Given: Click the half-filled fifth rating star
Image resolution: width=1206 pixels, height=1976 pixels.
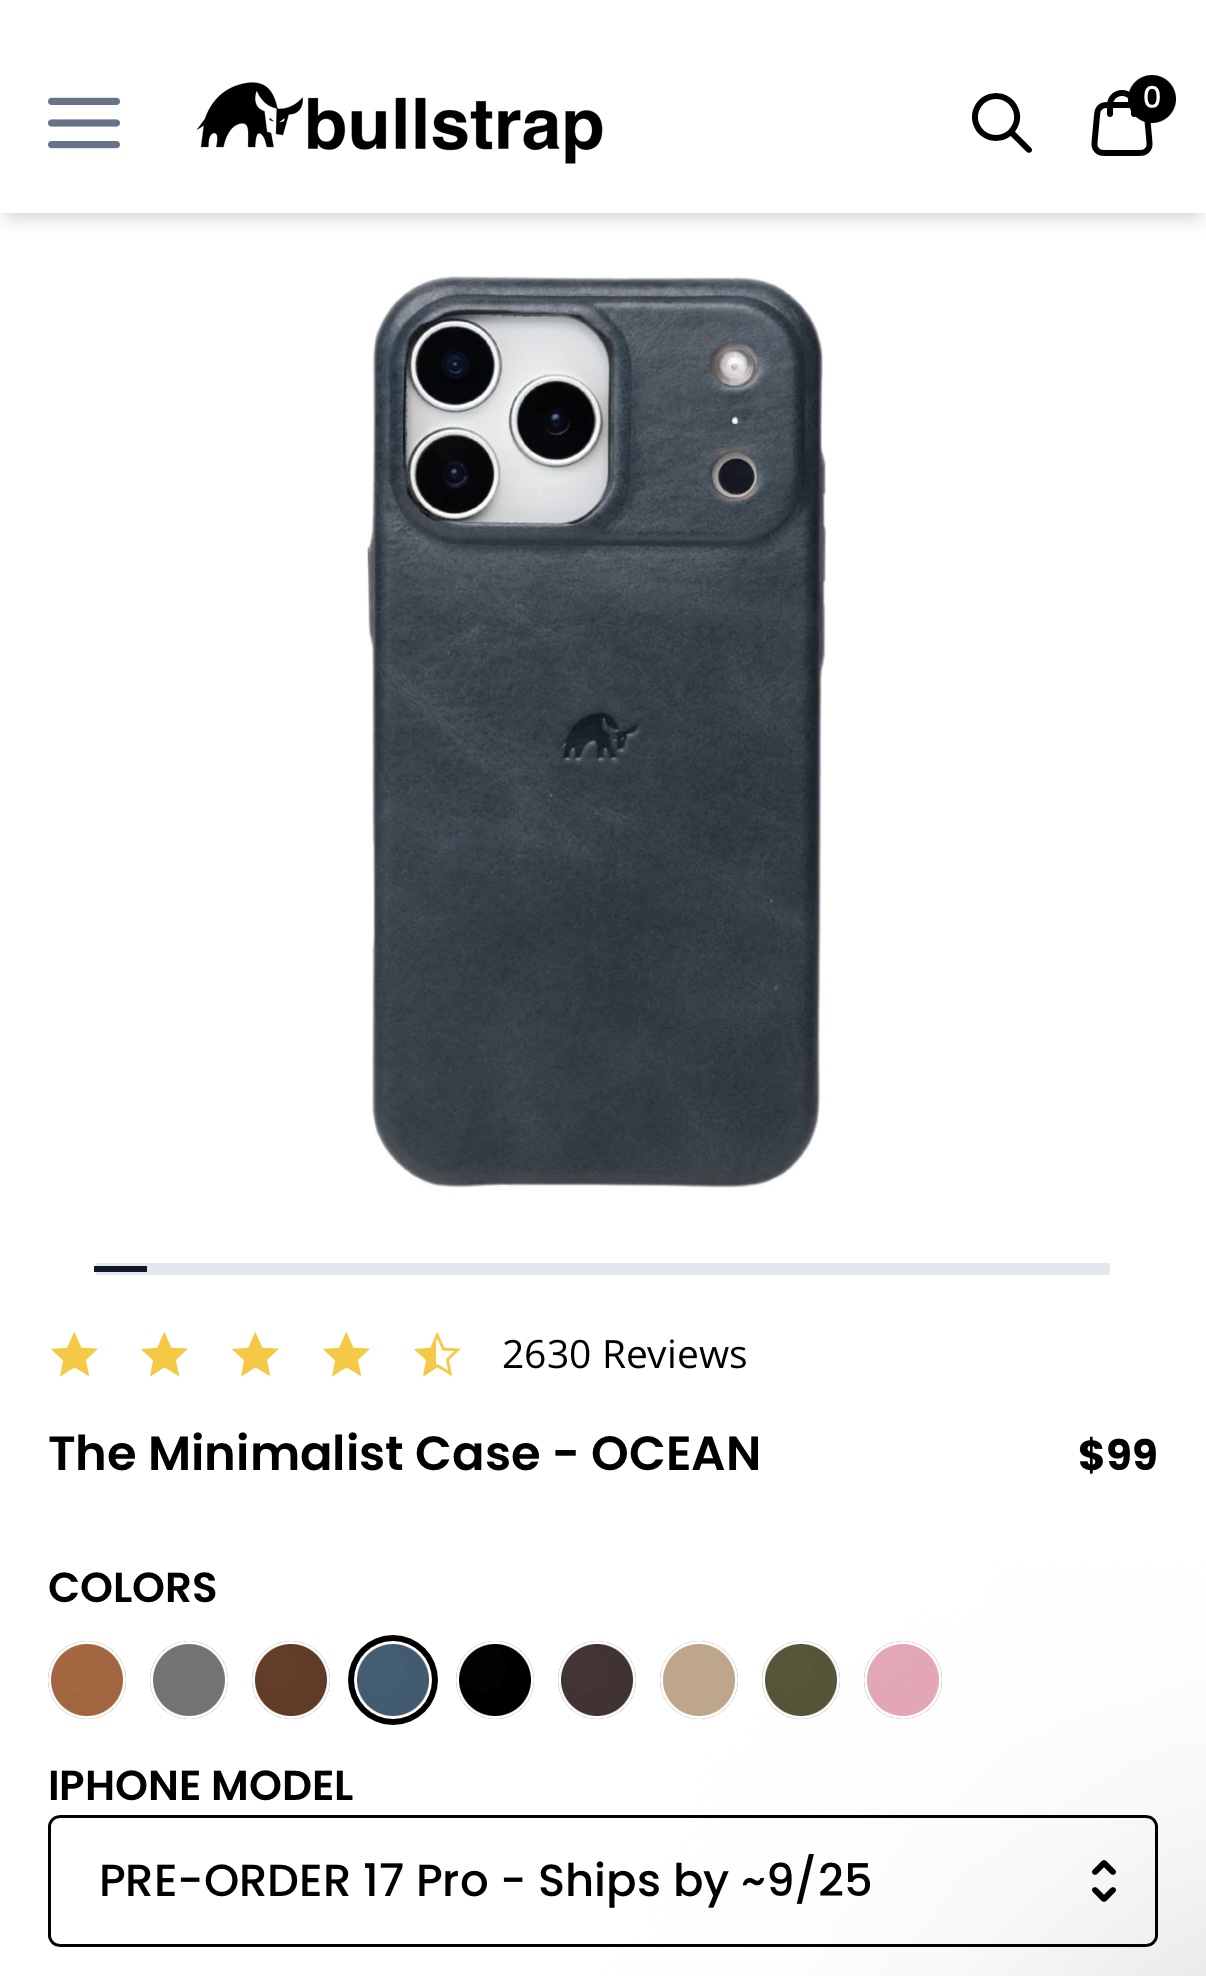Looking at the screenshot, I should tap(437, 1355).
